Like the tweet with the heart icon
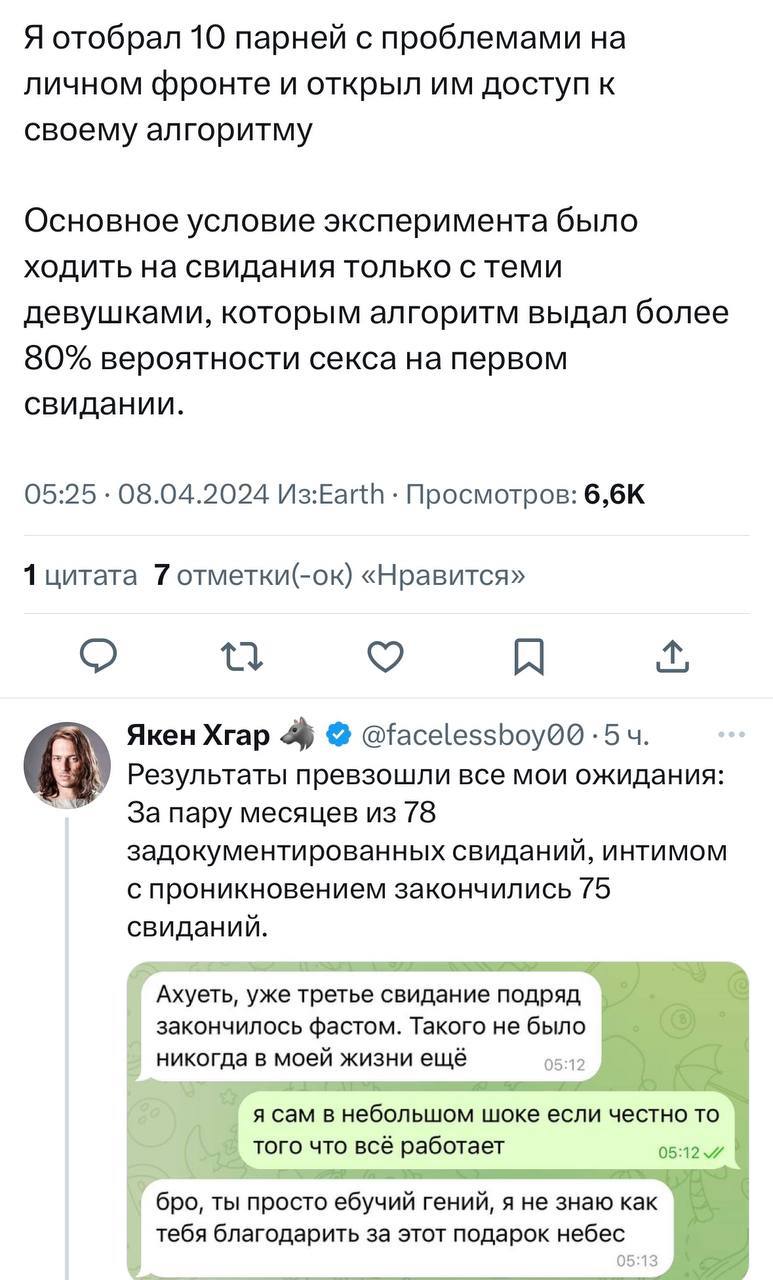Viewport: 773px width, 1280px height. click(385, 656)
